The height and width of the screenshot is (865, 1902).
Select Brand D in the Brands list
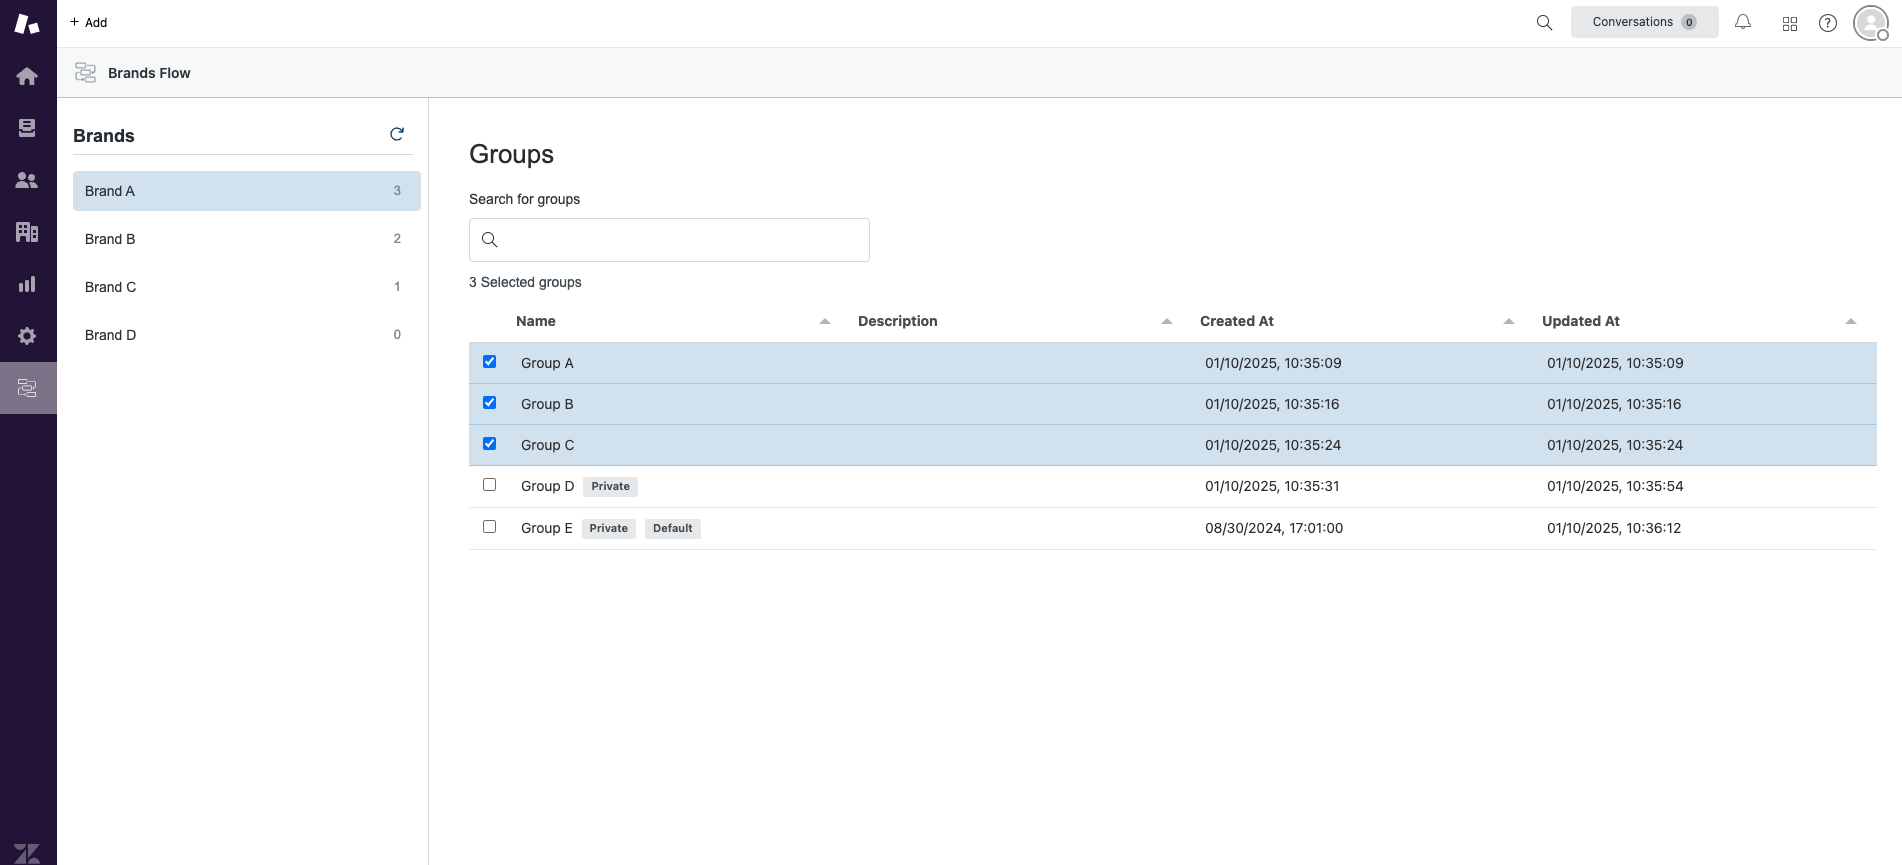point(246,335)
